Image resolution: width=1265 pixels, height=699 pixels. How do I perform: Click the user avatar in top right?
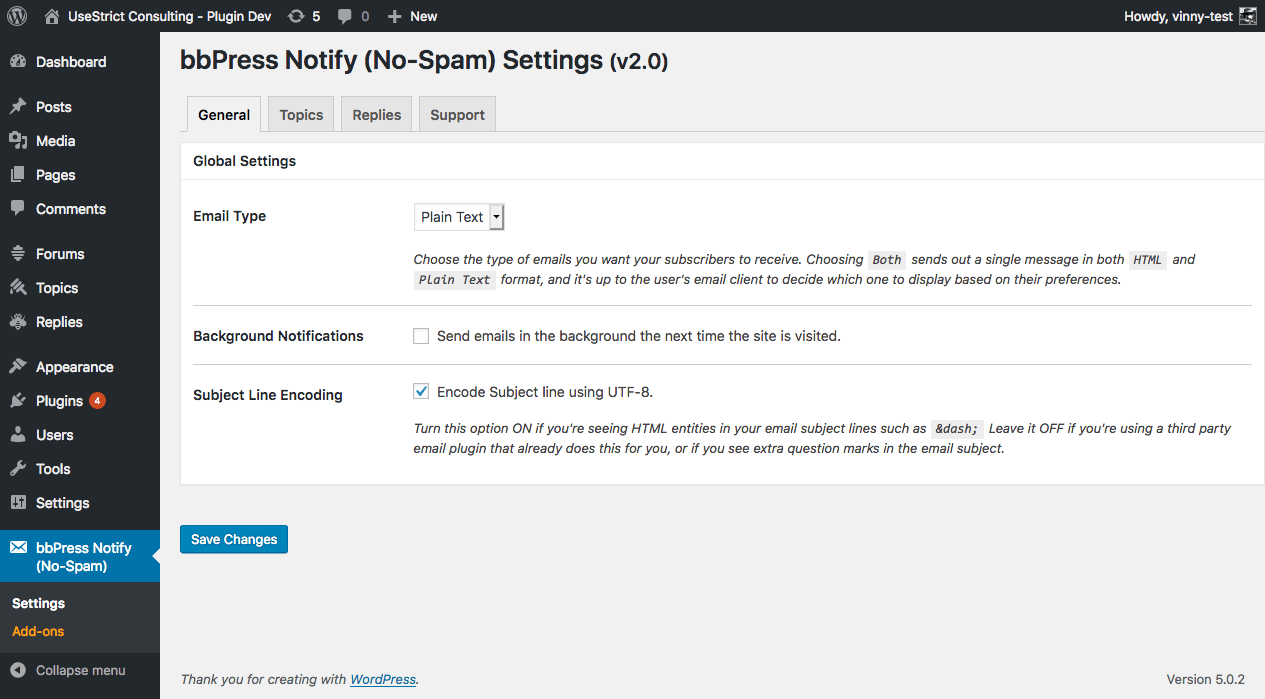pyautogui.click(x=1248, y=16)
